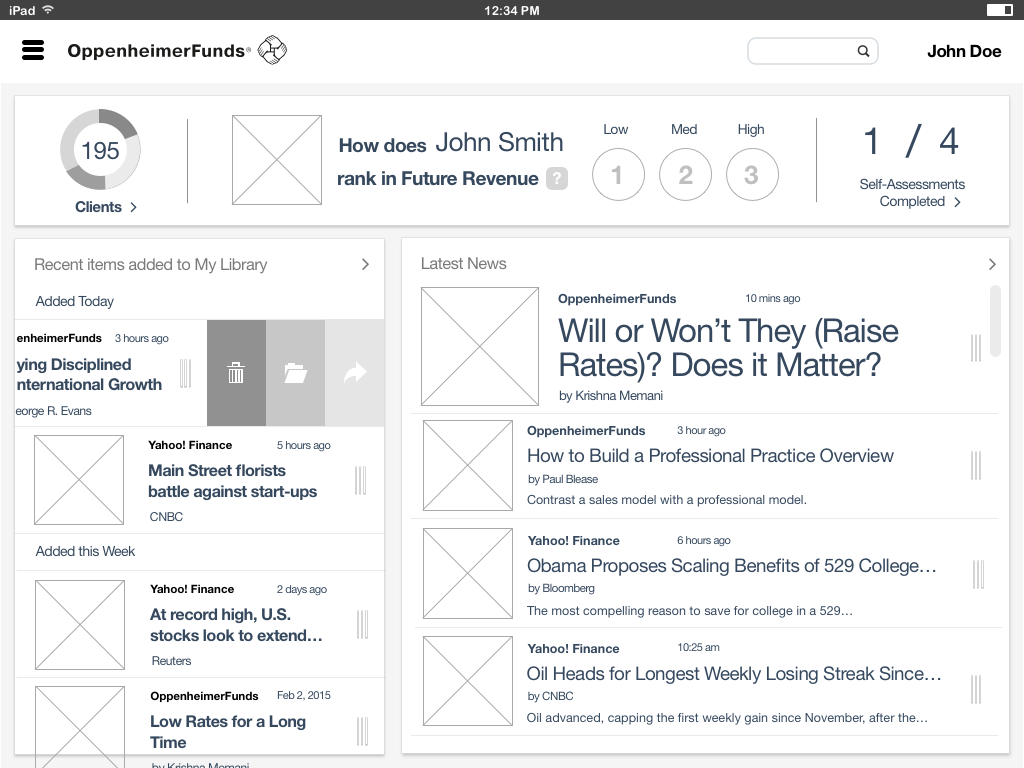Tap the 'Added this Week' section label
The image size is (1024, 768).
point(85,551)
